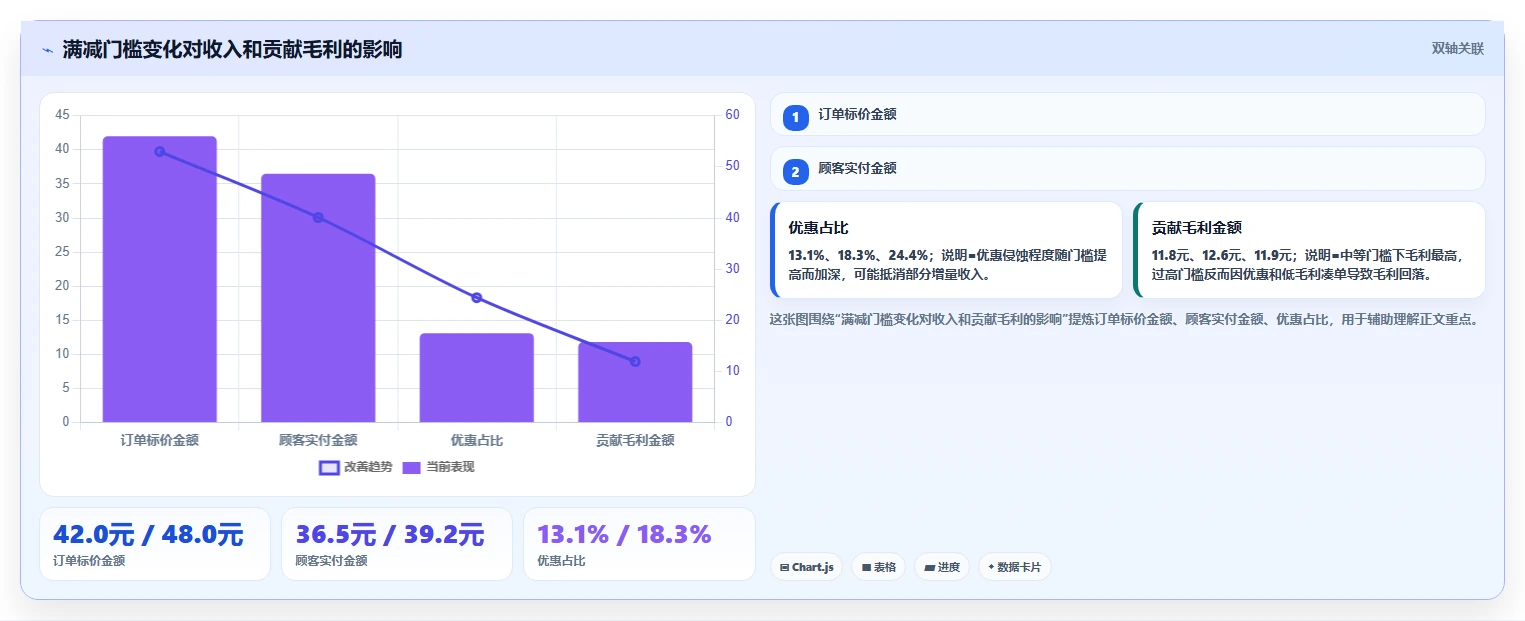Click the numbered badge 1 for 订单标价金额
The image size is (1525, 621).
[x=795, y=118]
